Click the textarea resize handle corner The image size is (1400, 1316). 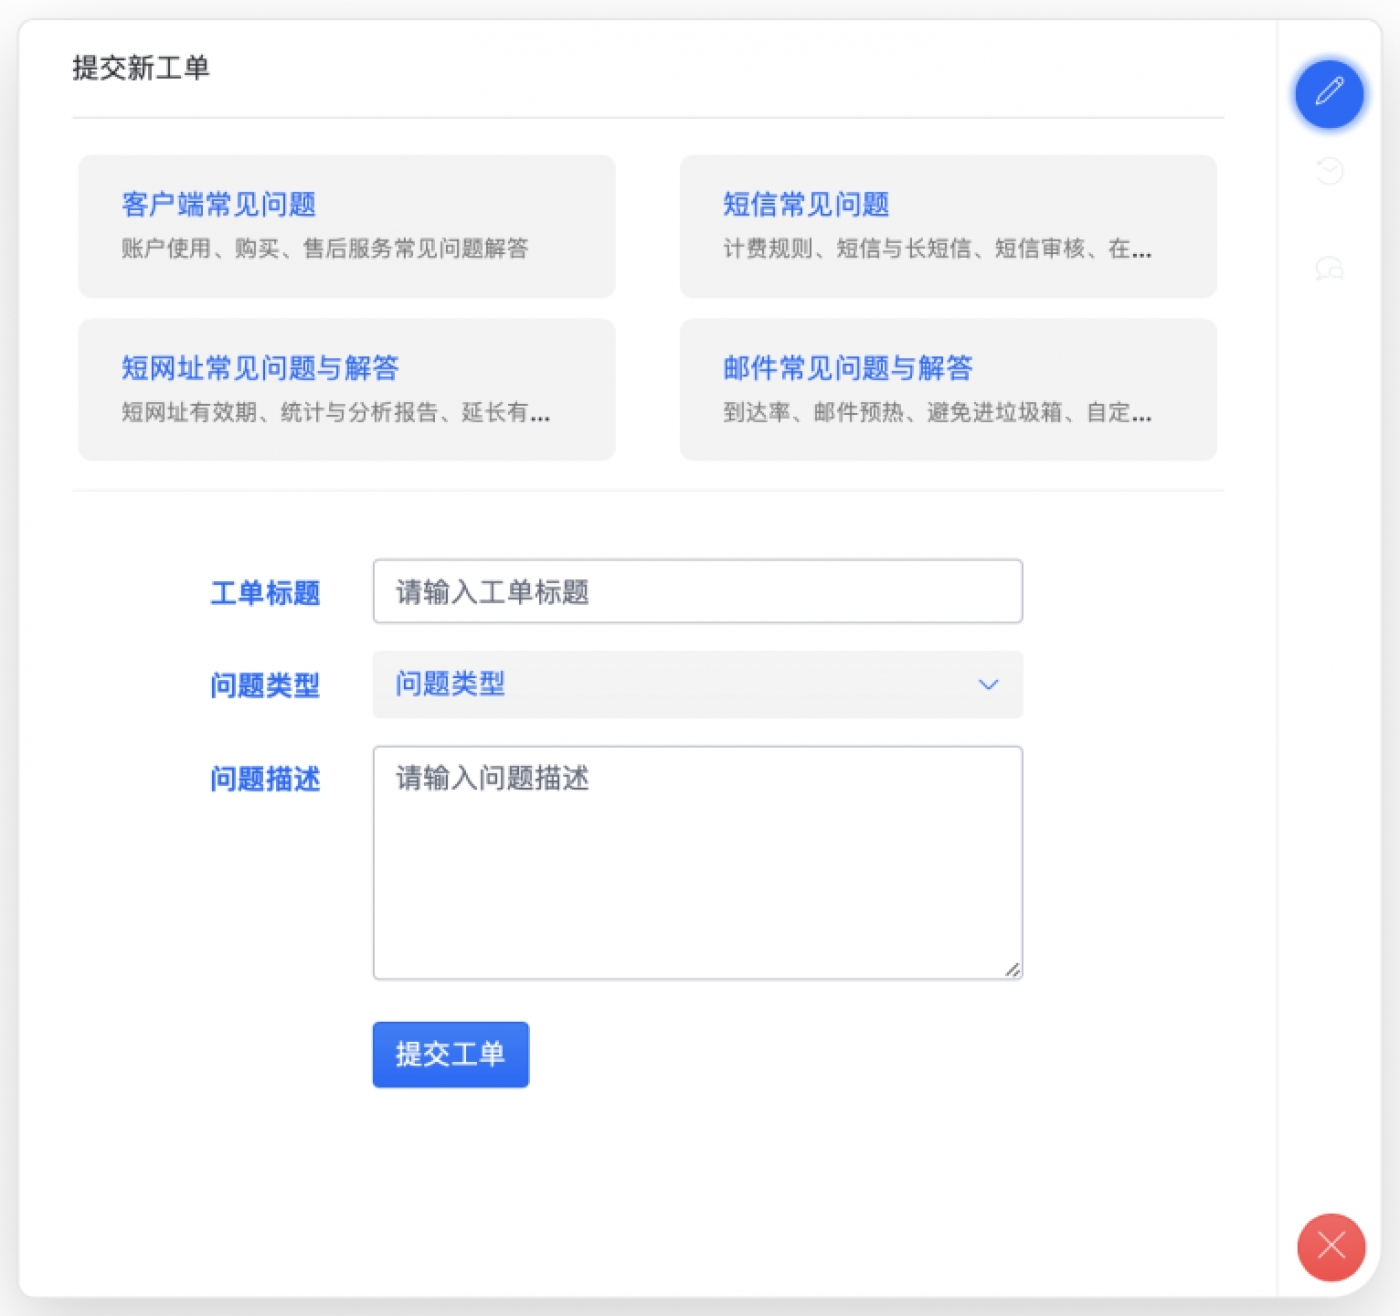tap(1012, 969)
